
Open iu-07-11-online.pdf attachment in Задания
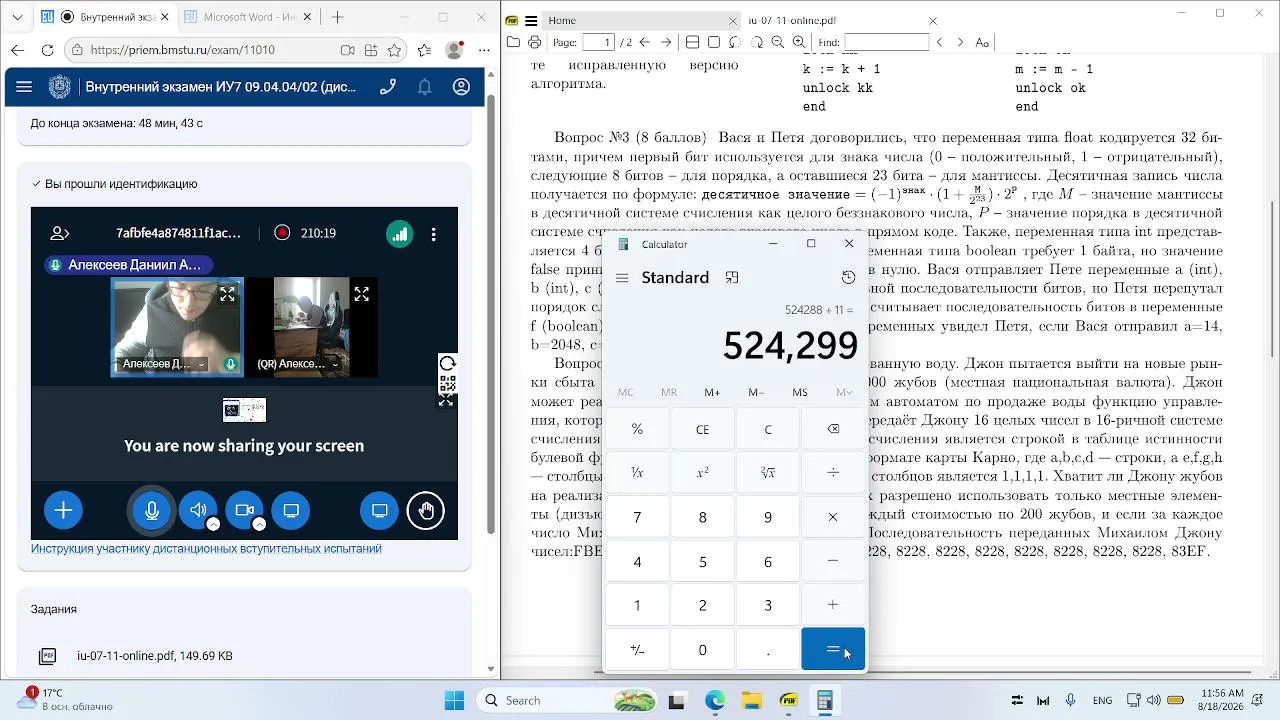coord(154,656)
